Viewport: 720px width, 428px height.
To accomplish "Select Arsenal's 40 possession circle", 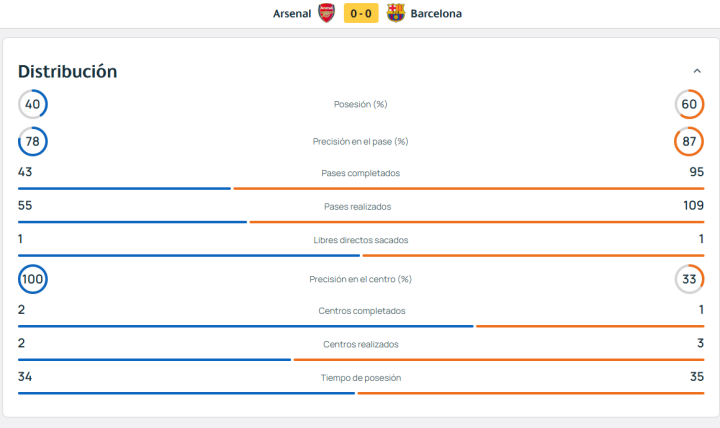I will coord(33,104).
